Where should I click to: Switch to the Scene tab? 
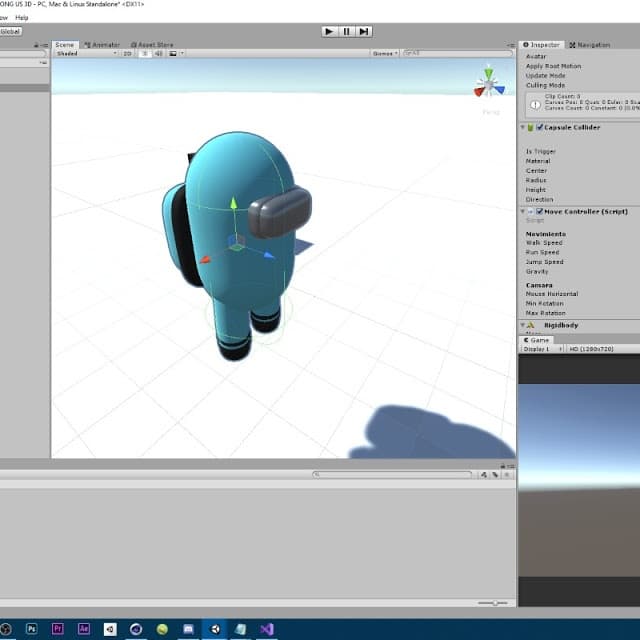click(64, 44)
